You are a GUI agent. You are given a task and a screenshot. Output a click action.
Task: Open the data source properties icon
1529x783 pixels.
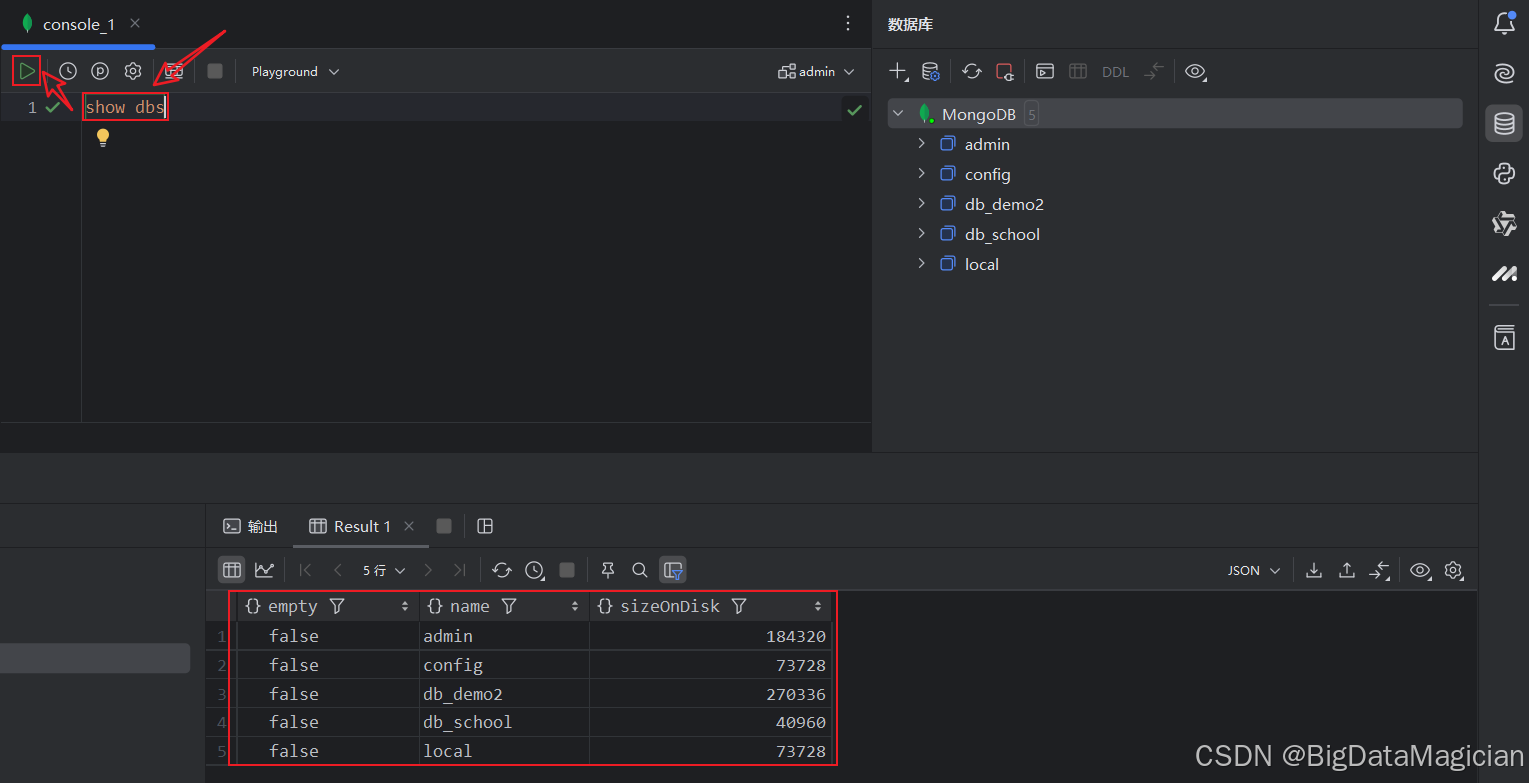930,71
